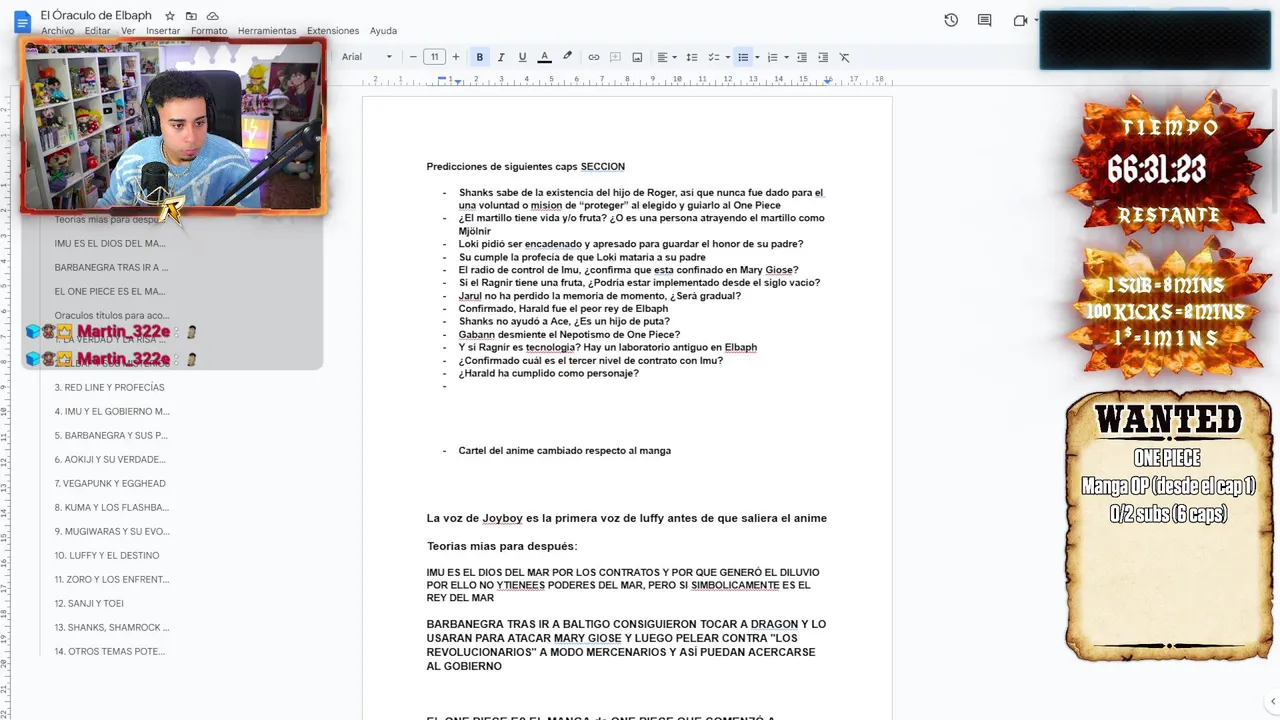1280x720 pixels.
Task: Click bullet 'Confirmado, Harald fue el peor rey de Elbaph'
Action: (x=563, y=308)
